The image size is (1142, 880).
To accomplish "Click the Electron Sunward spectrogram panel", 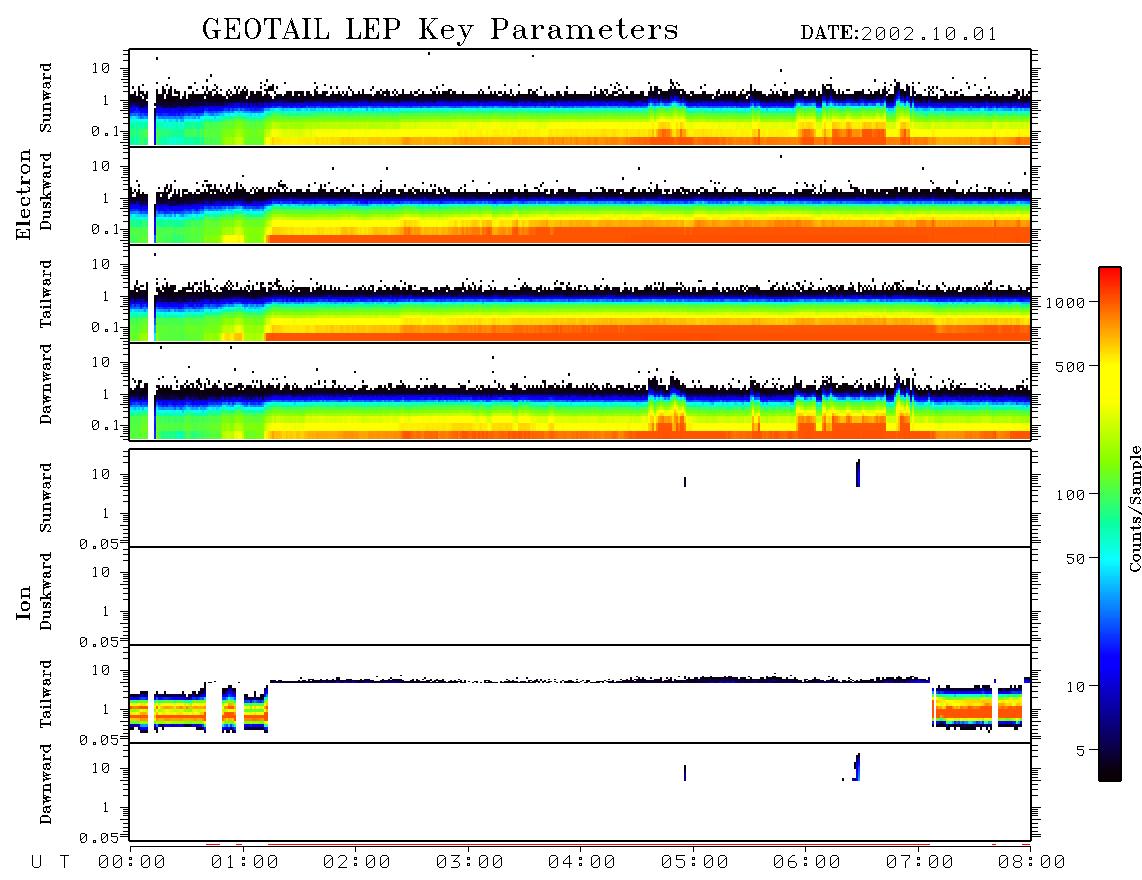I will tap(580, 98).
